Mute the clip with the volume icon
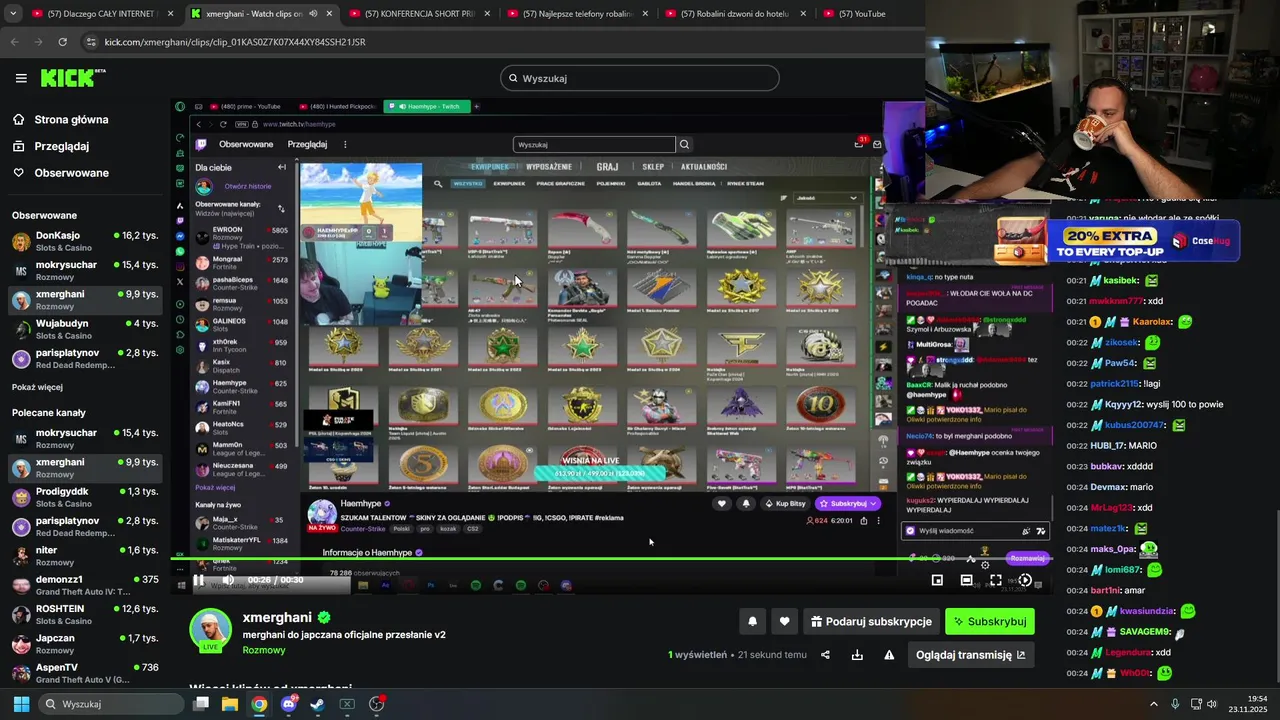This screenshot has width=1280, height=720. pos(228,580)
